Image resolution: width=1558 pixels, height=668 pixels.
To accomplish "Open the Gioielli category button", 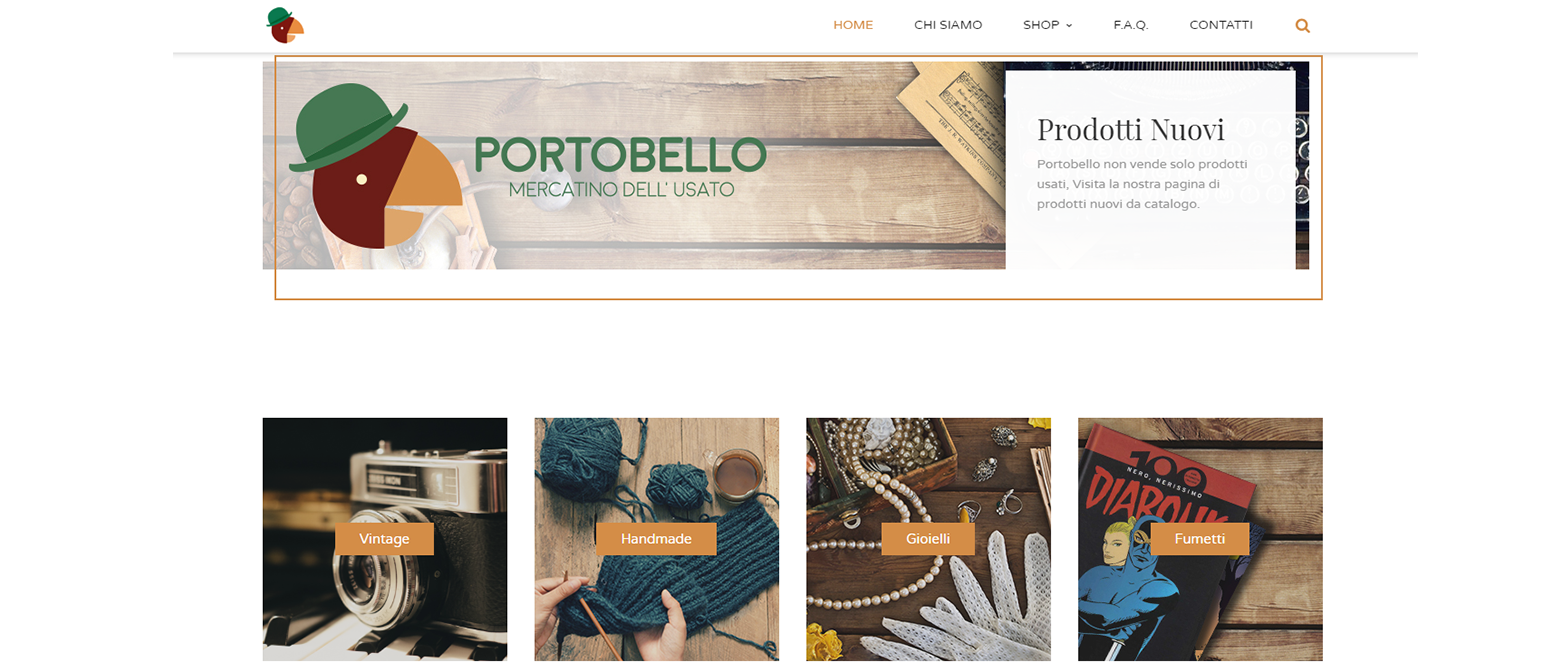I will coord(928,539).
